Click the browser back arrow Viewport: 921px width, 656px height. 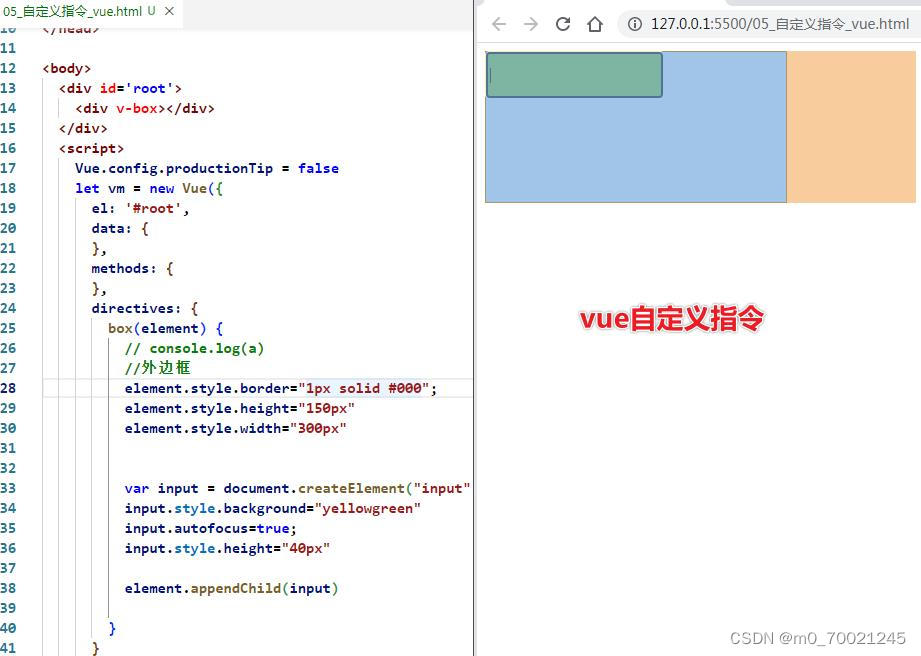(499, 24)
